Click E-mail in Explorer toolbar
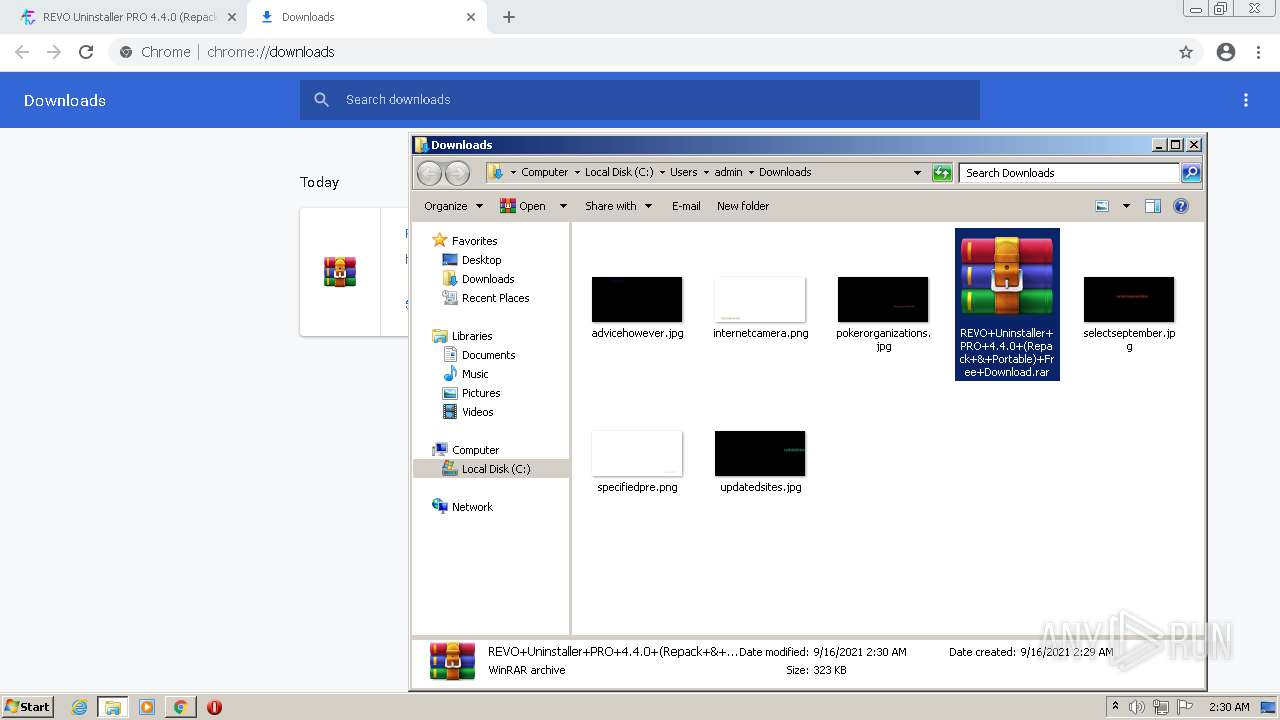 point(686,206)
